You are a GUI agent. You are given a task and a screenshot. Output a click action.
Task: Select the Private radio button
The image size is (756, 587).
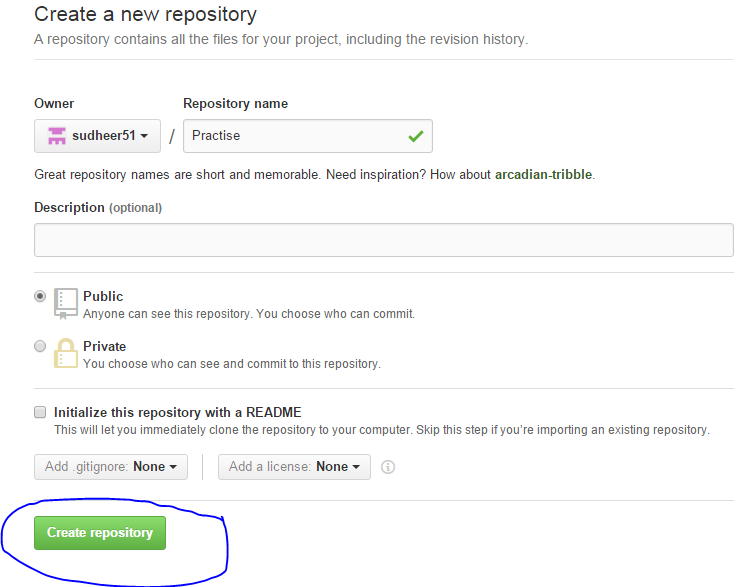(40, 346)
